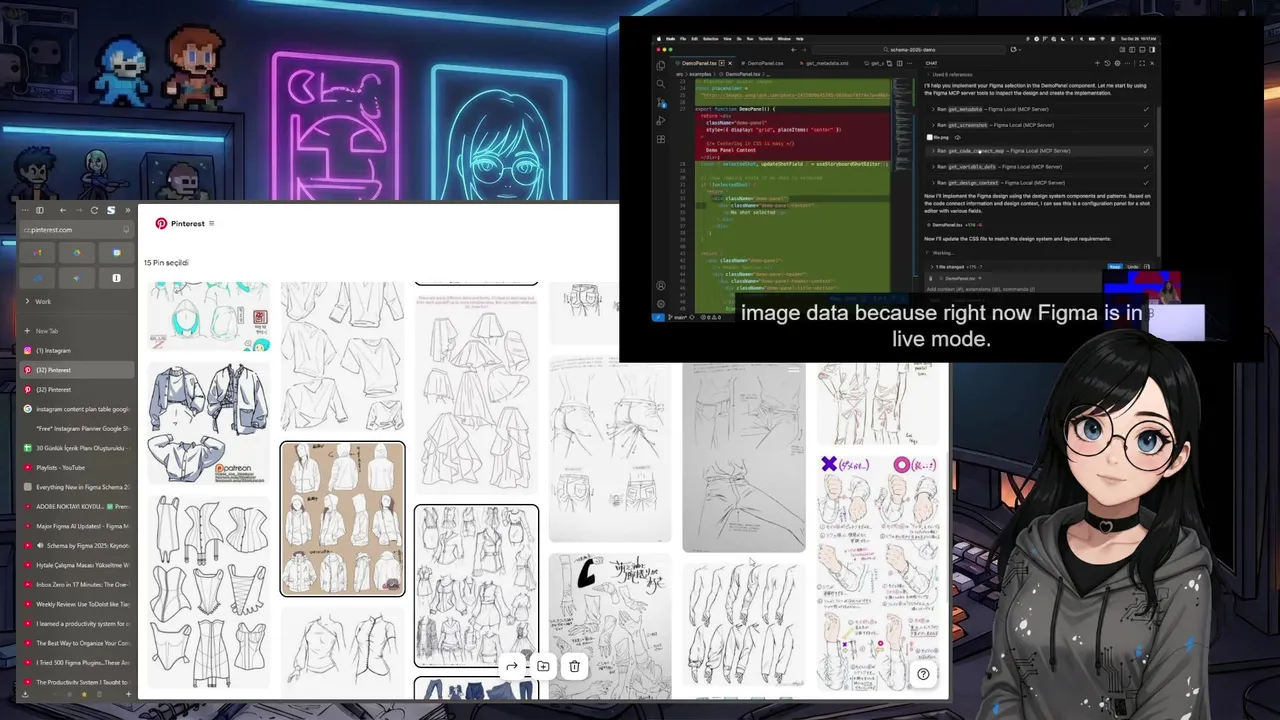Screen dimensions: 1280x720
Task: Expand 'Ran get_screenshot' row in video chat
Action: [1040, 125]
